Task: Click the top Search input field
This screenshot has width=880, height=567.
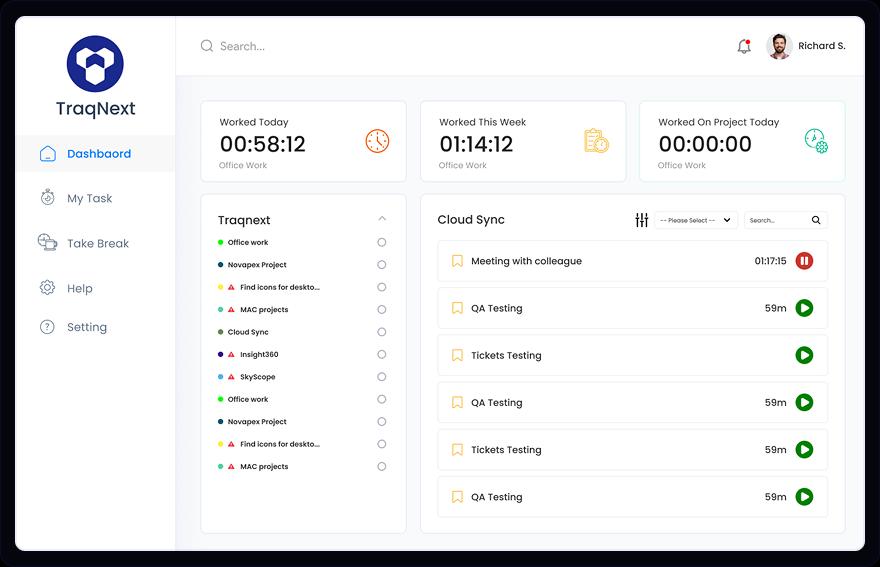Action: click(x=300, y=46)
